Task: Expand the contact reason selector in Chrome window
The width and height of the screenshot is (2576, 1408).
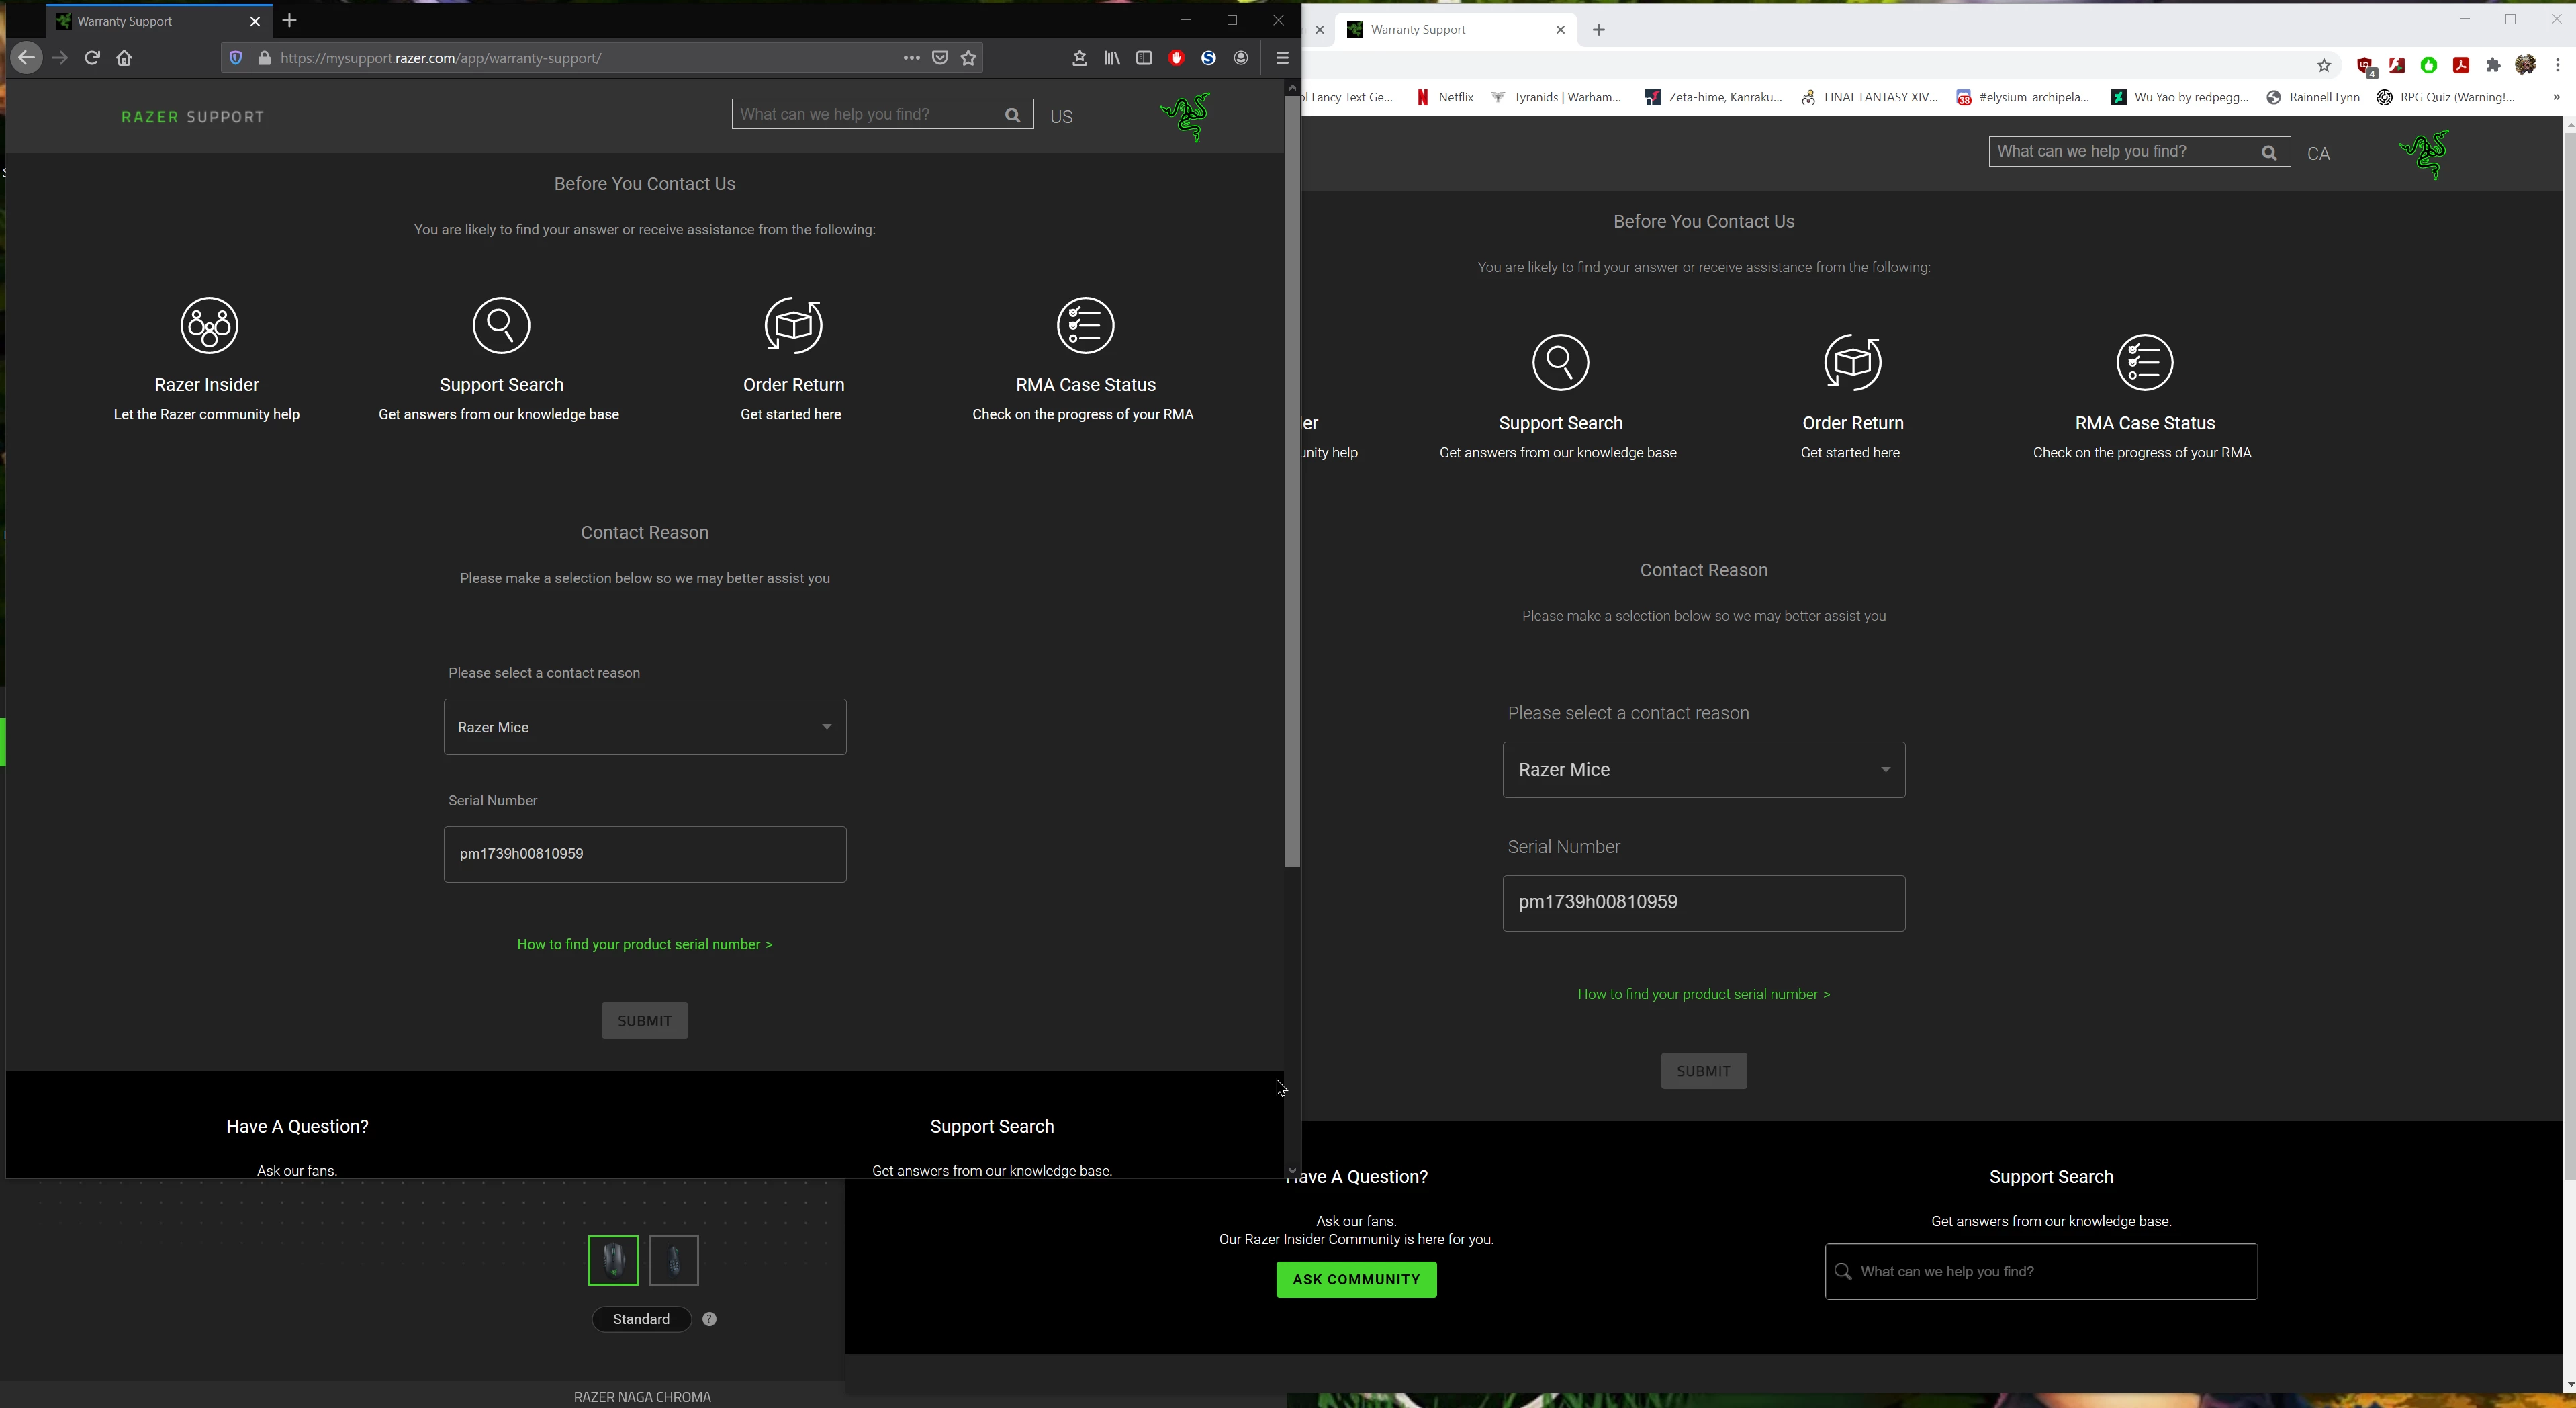Action: click(x=1704, y=770)
